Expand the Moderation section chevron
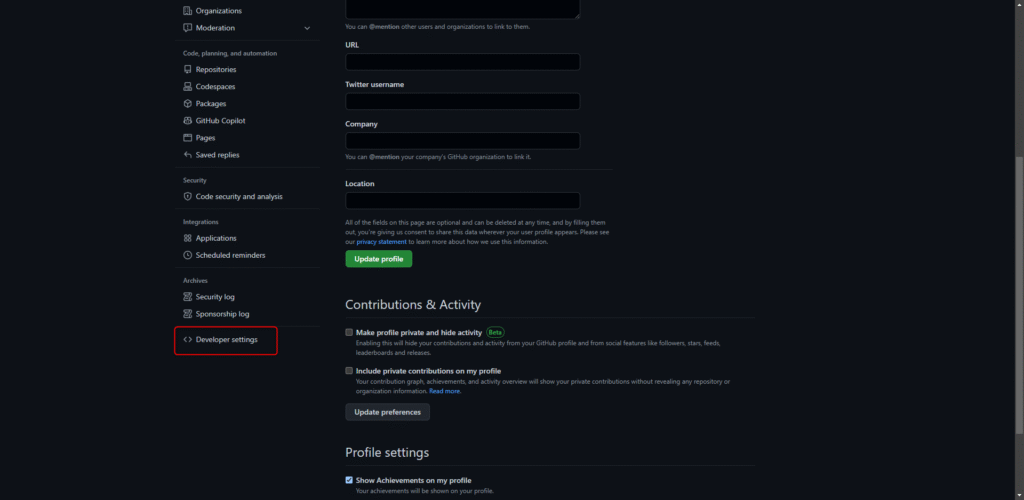The width and height of the screenshot is (1024, 500). coord(307,28)
